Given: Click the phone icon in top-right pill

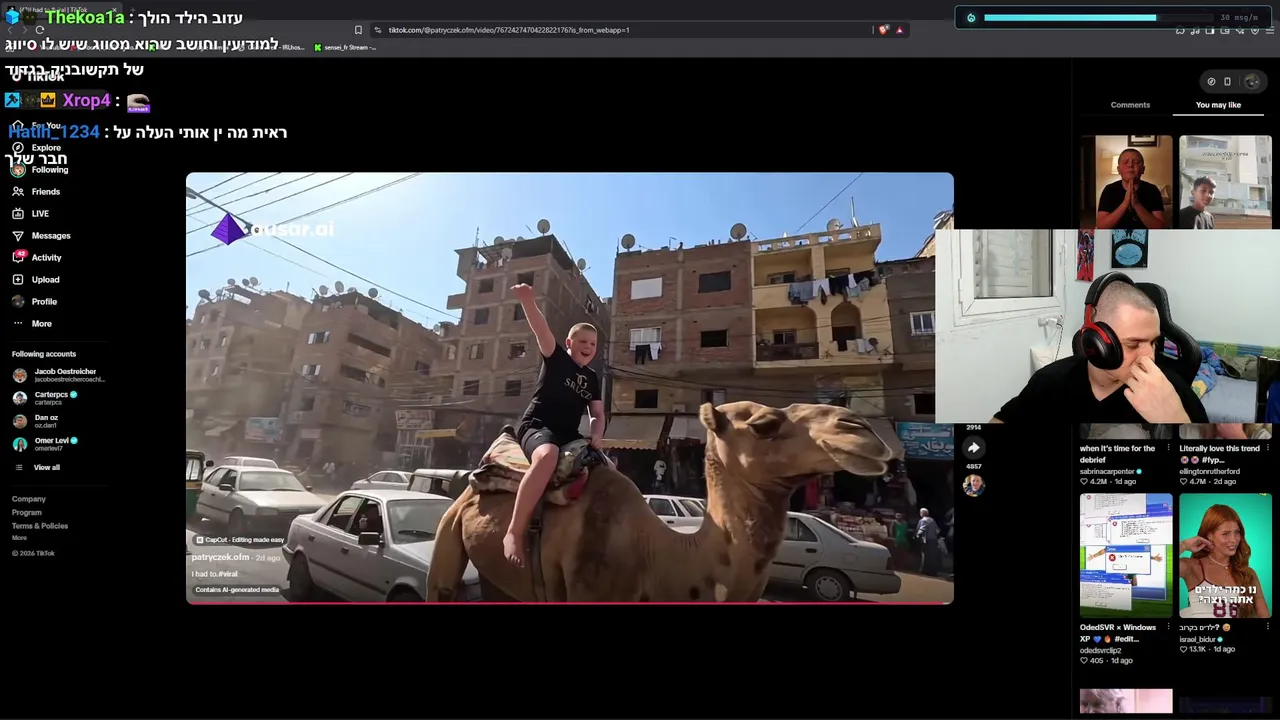Looking at the screenshot, I should point(1228,82).
